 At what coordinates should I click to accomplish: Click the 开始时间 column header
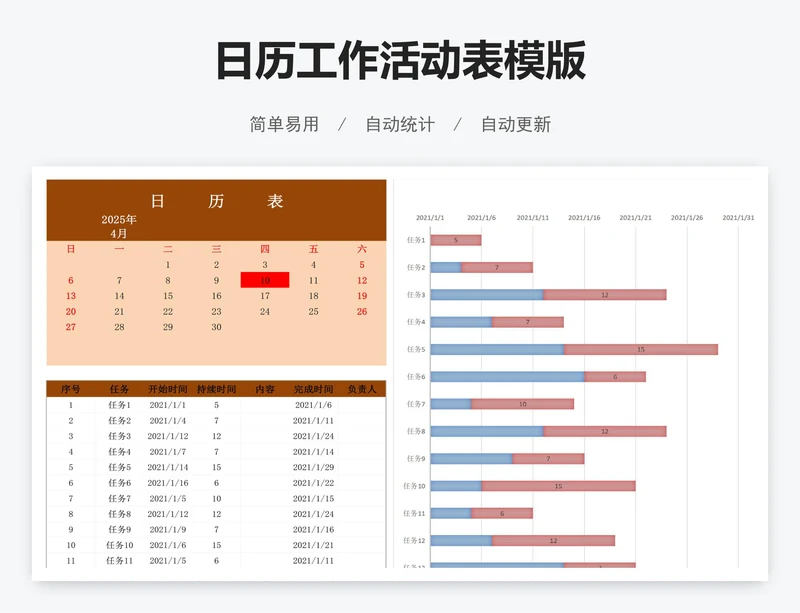point(168,389)
